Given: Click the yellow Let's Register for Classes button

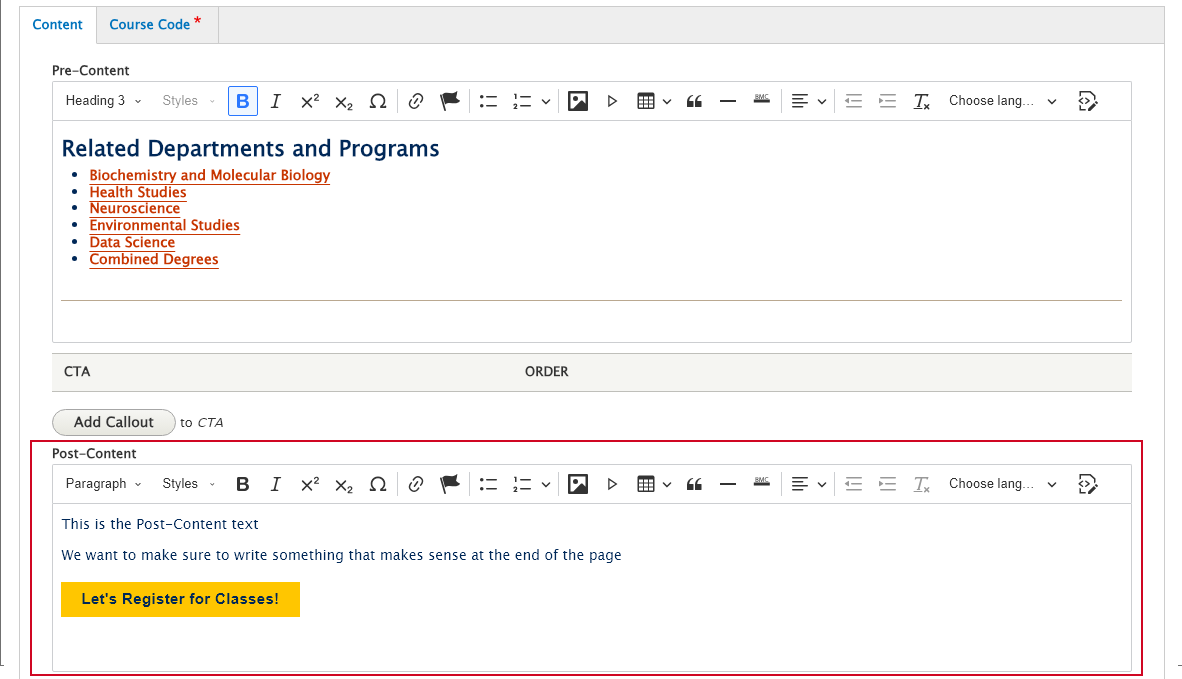Looking at the screenshot, I should click(x=180, y=599).
